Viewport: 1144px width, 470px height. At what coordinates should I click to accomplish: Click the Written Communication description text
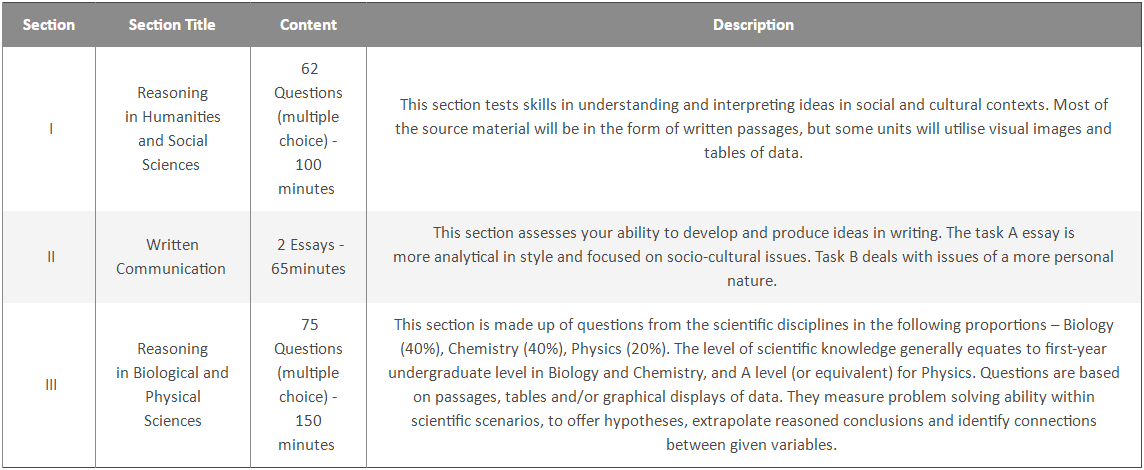(x=754, y=257)
